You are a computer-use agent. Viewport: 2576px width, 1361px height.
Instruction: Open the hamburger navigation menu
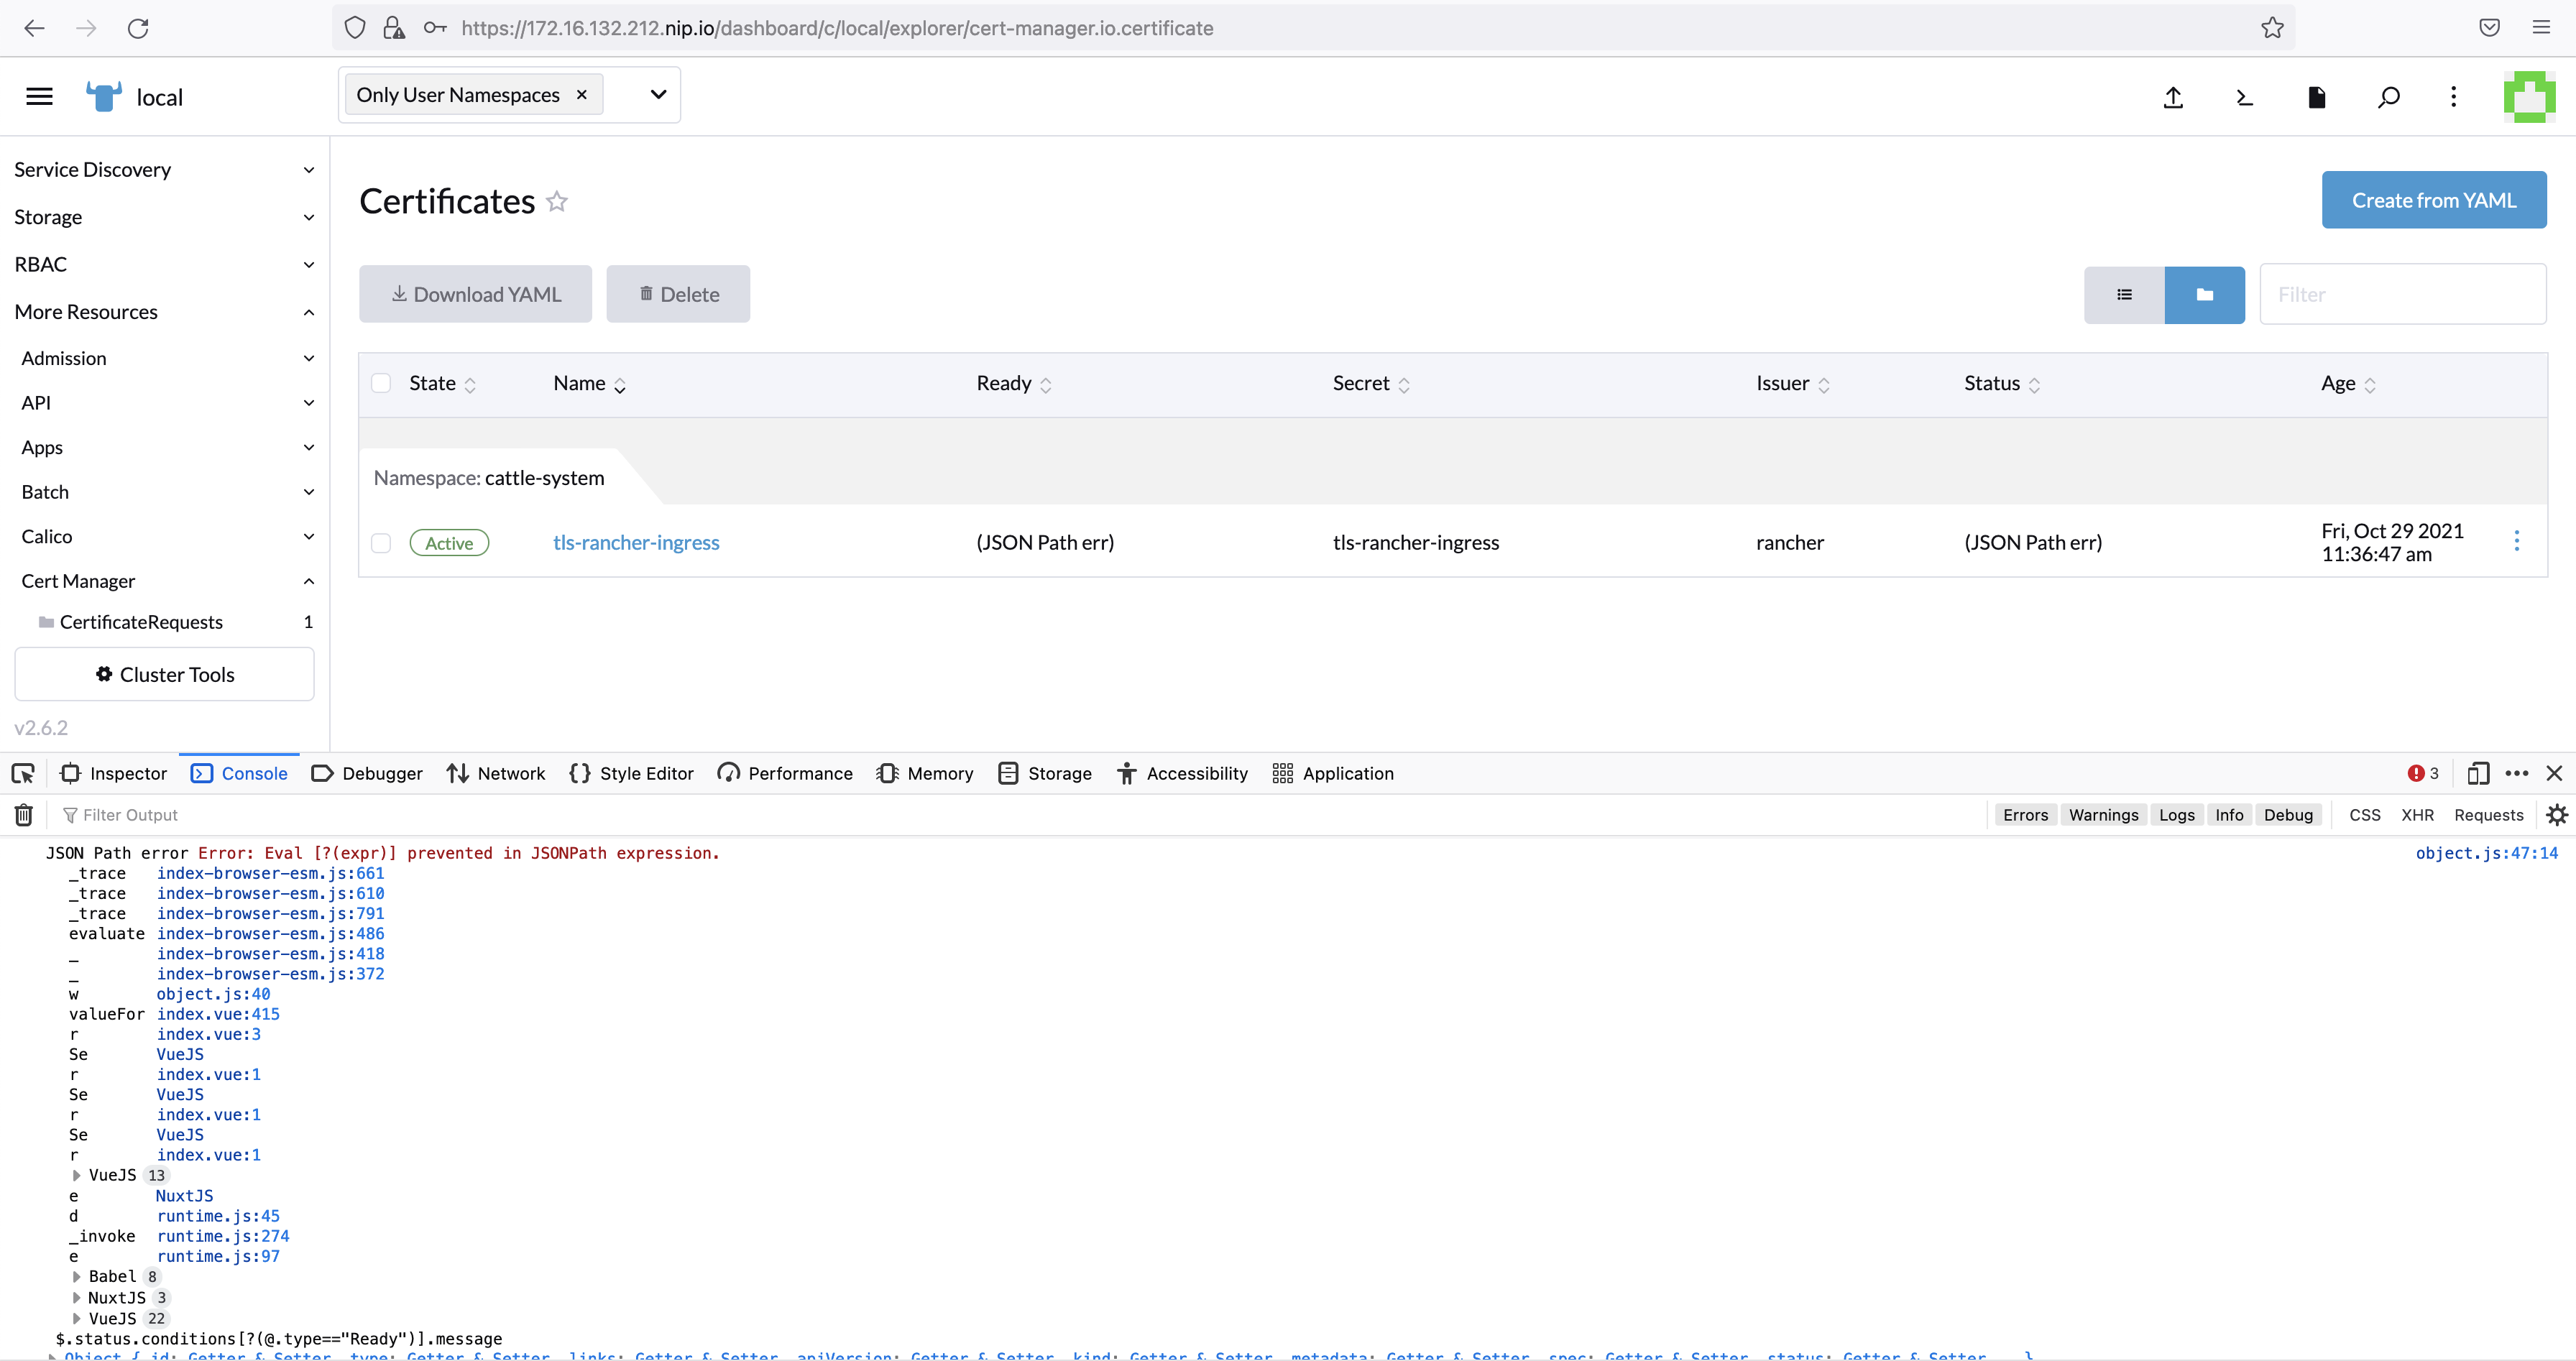point(39,97)
